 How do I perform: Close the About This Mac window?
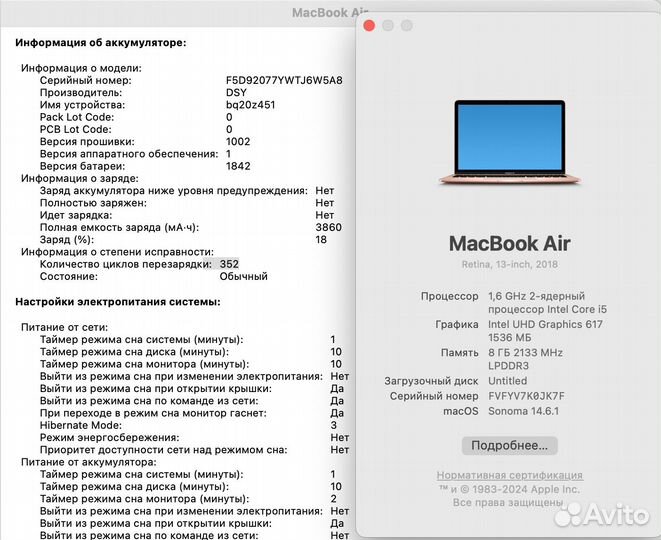pyautogui.click(x=369, y=26)
